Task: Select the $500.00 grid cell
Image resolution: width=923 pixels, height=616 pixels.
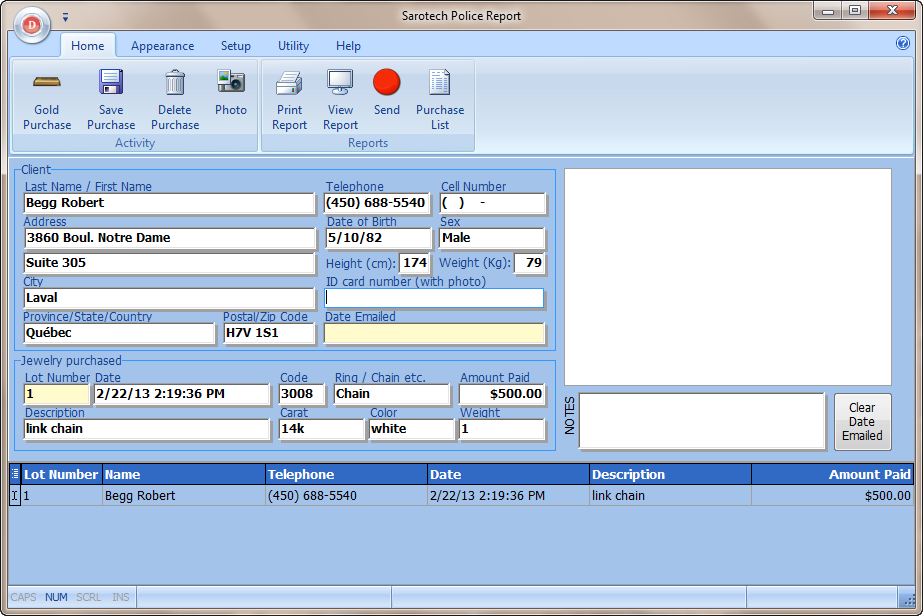Action: [832, 495]
